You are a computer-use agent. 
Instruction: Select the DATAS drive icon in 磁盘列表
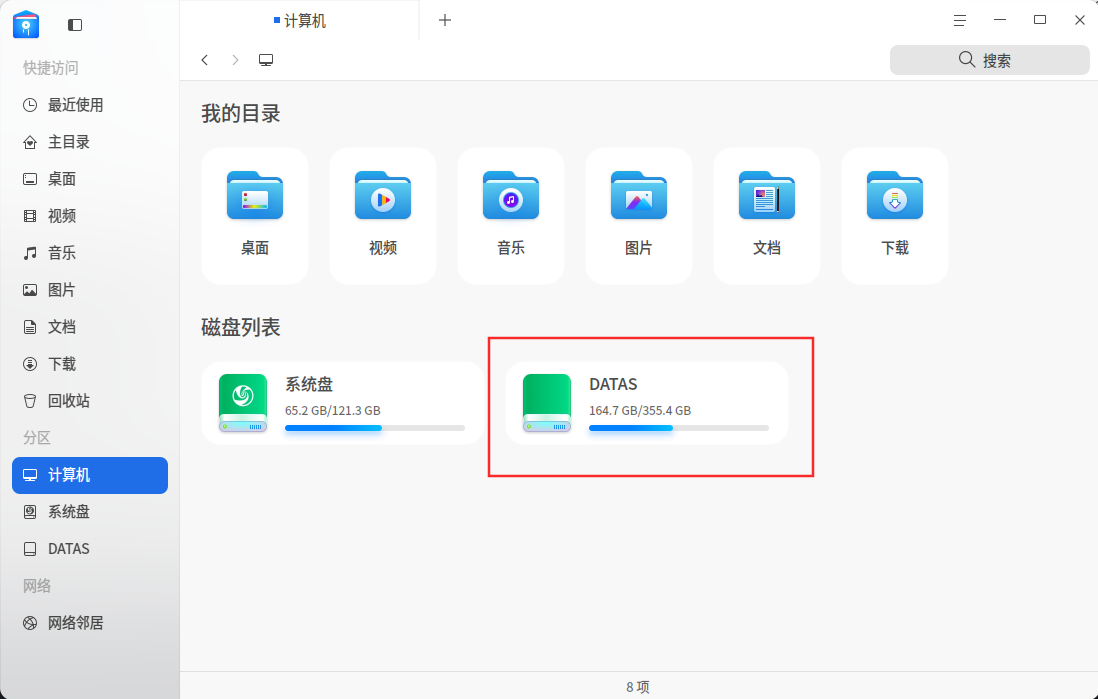coord(547,403)
